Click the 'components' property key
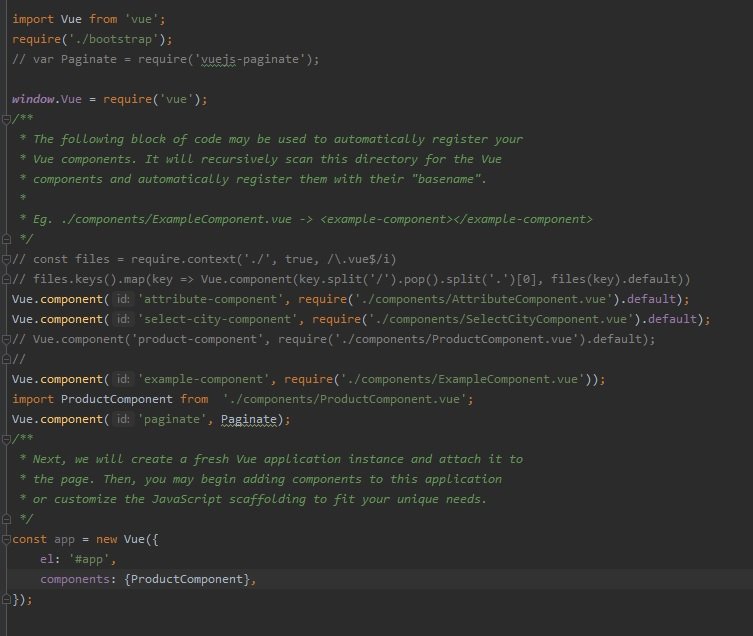 pyautogui.click(x=75, y=579)
